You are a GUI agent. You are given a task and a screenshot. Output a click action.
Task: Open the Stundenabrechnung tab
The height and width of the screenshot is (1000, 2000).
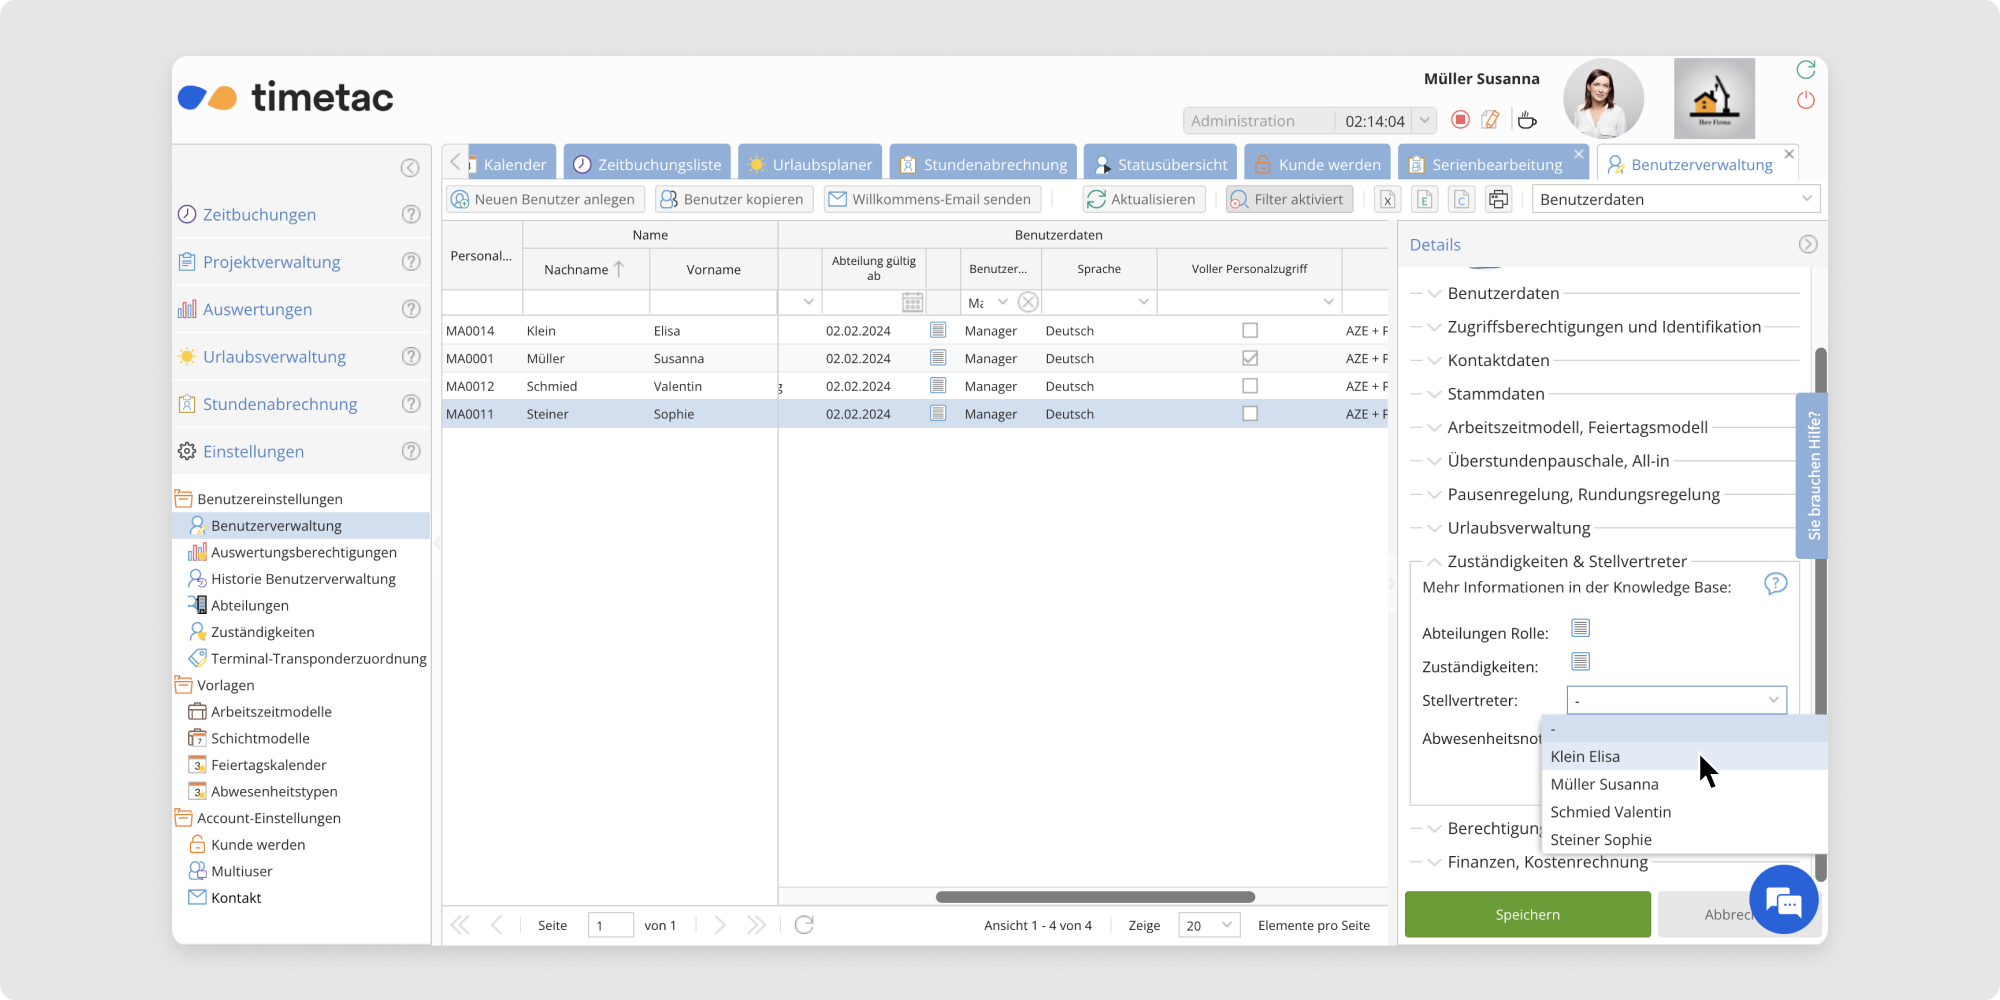[983, 164]
